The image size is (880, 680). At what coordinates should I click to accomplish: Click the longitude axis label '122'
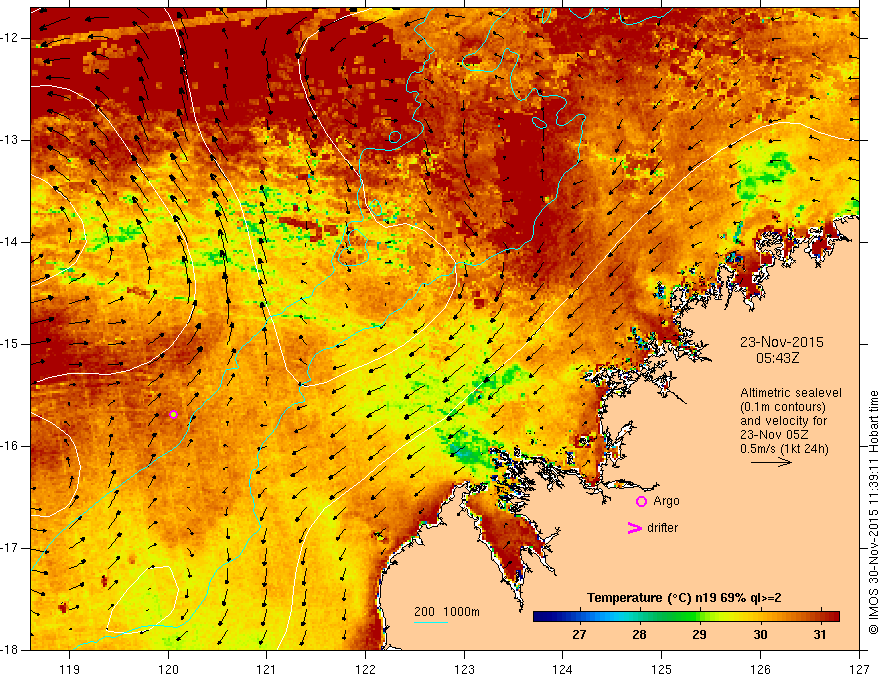365,669
